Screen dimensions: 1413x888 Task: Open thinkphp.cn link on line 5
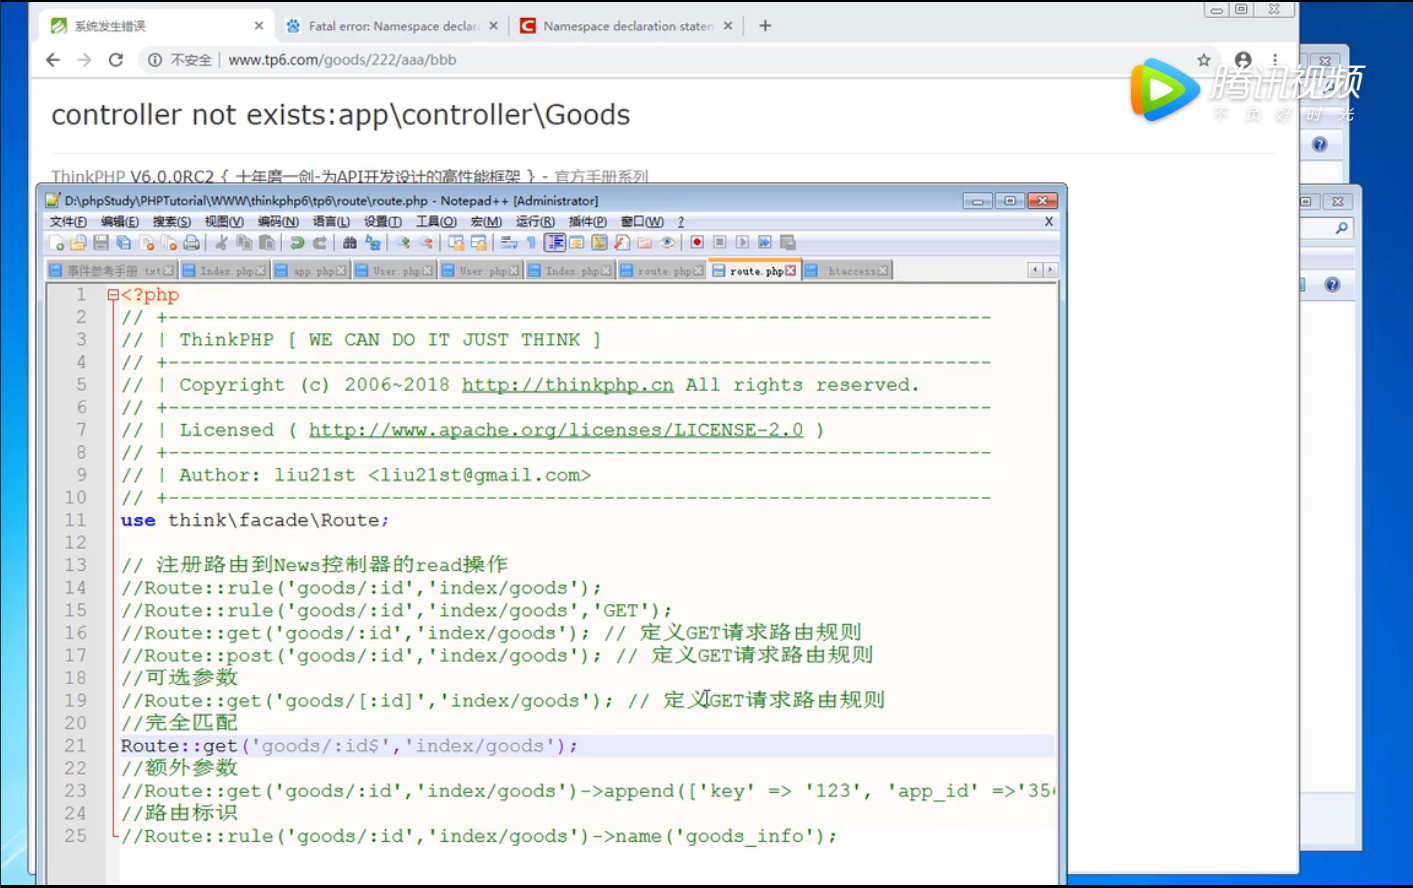tap(568, 385)
